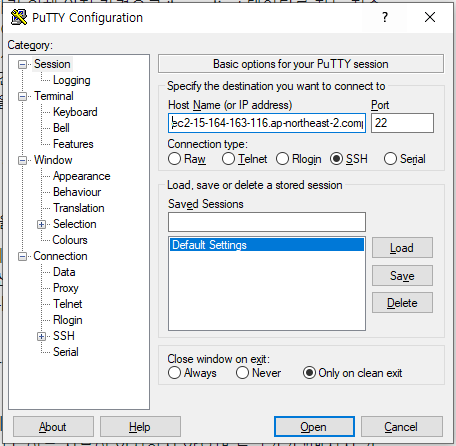Screen dimensions: 456x446
Task: Collapse the Window tree node
Action: pos(22,160)
